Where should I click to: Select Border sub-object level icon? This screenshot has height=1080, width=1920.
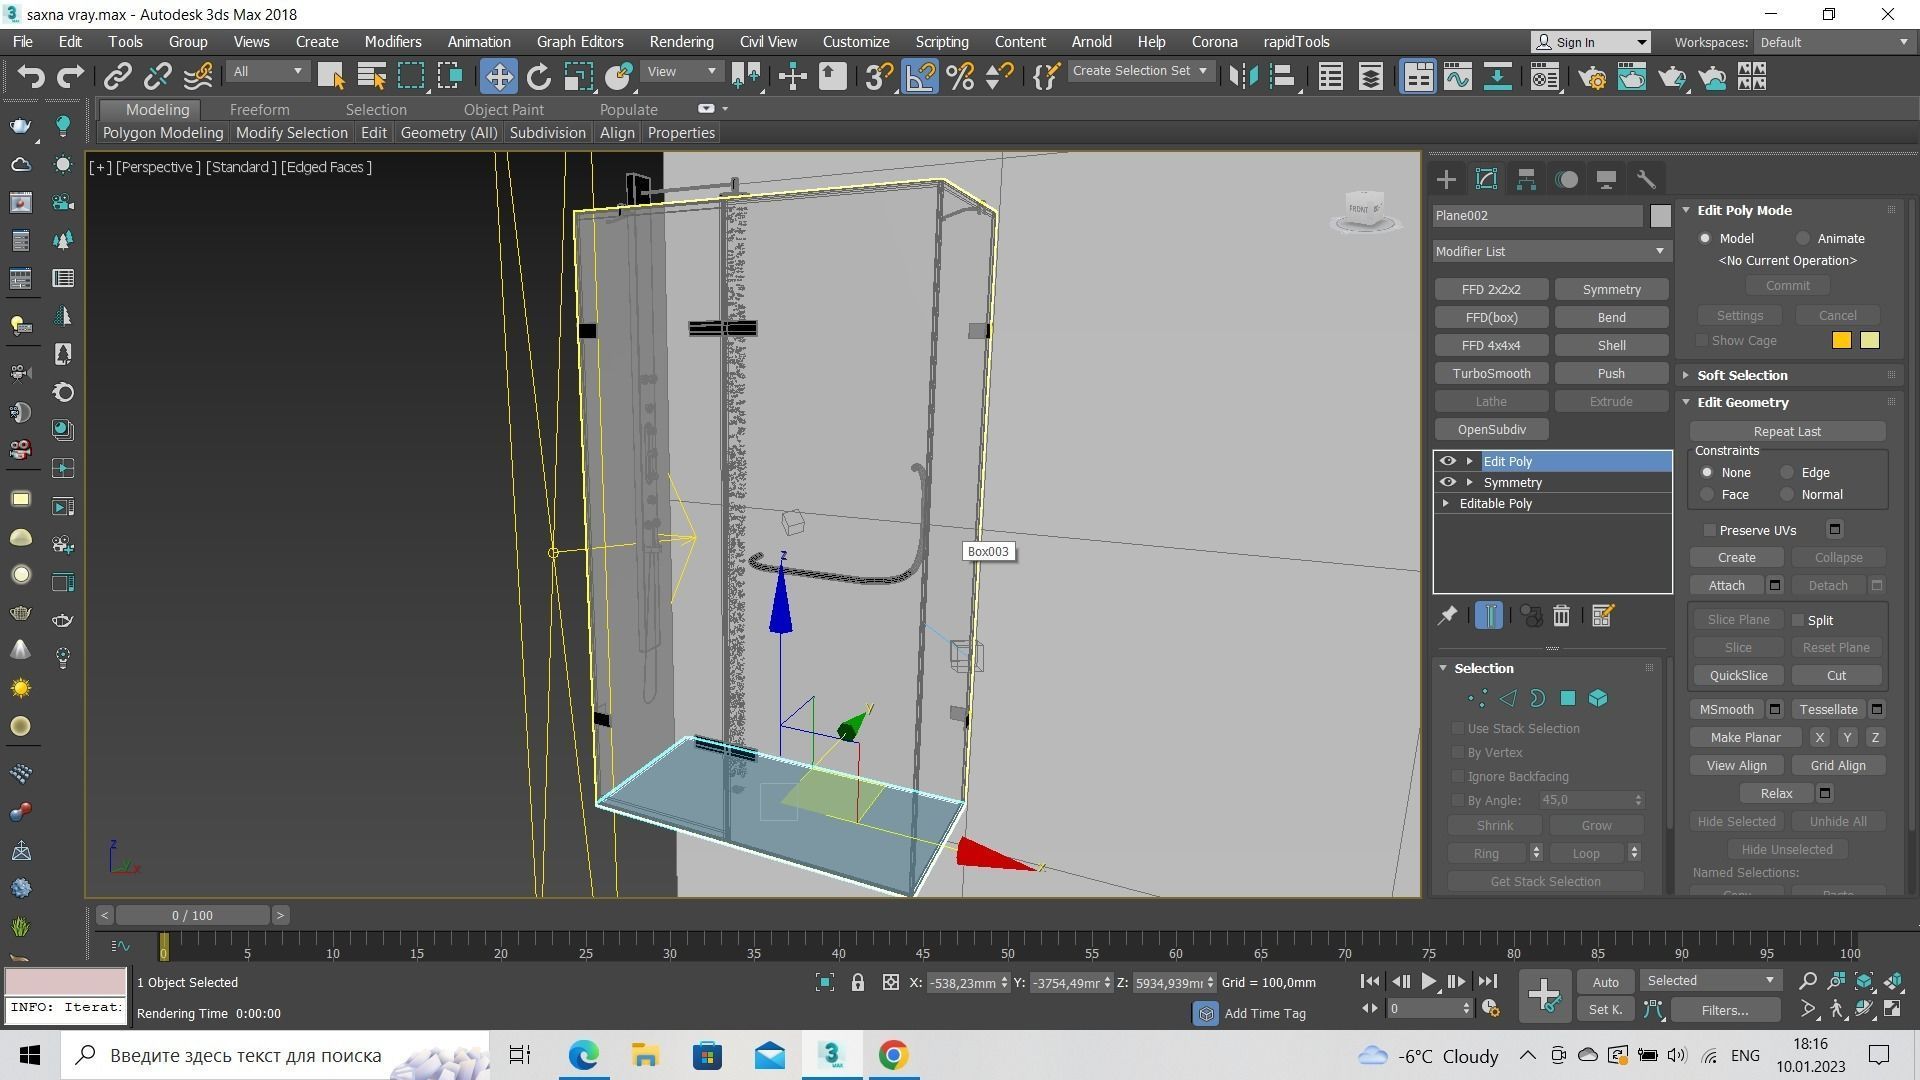pyautogui.click(x=1537, y=698)
